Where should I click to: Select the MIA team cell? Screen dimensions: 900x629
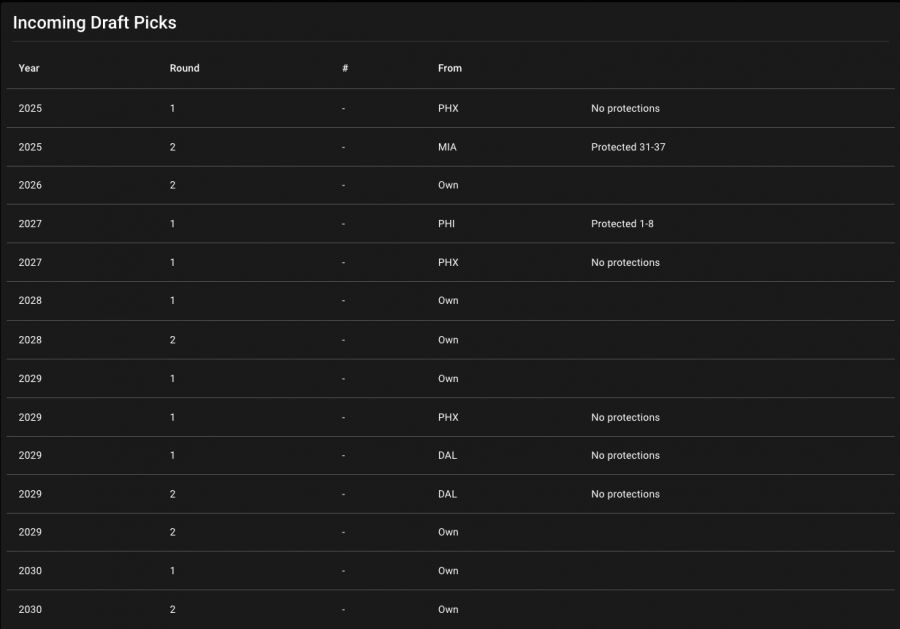pyautogui.click(x=447, y=147)
